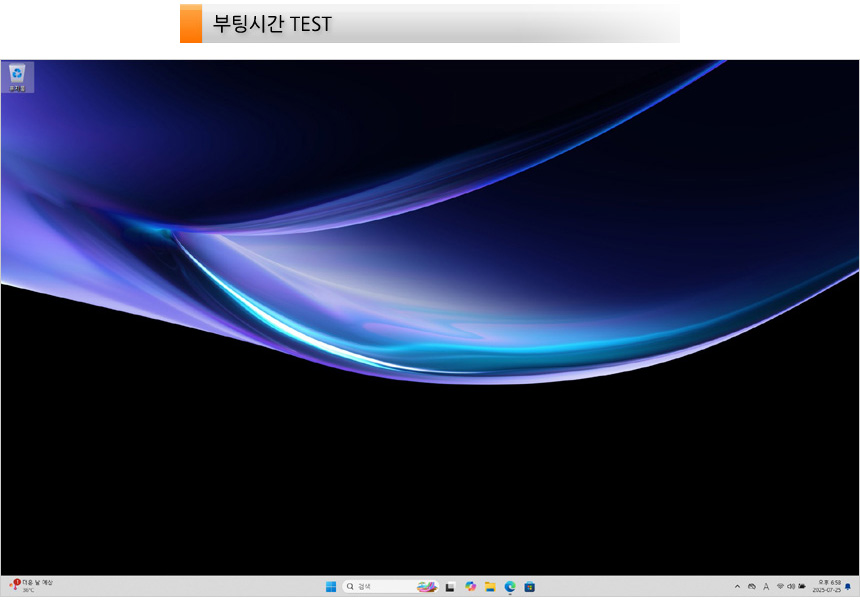Open Wi-Fi network quick settings

780,587
